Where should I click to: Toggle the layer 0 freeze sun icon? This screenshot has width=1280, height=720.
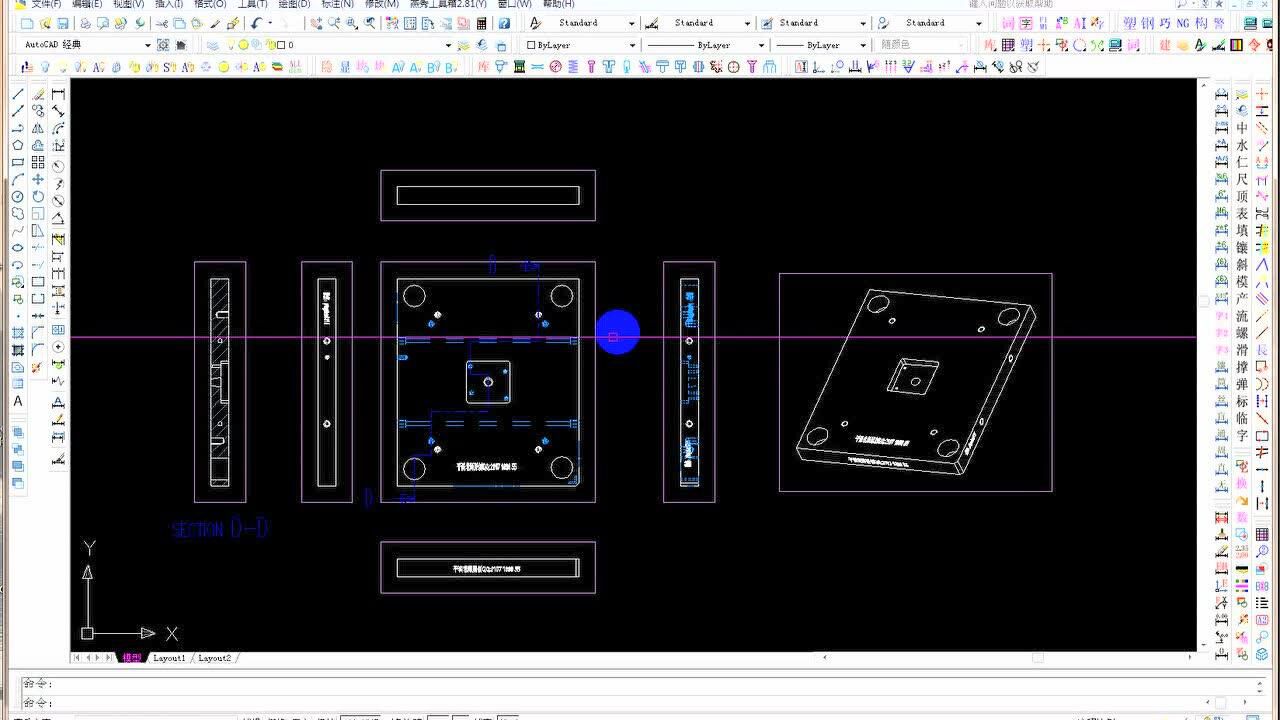(243, 45)
